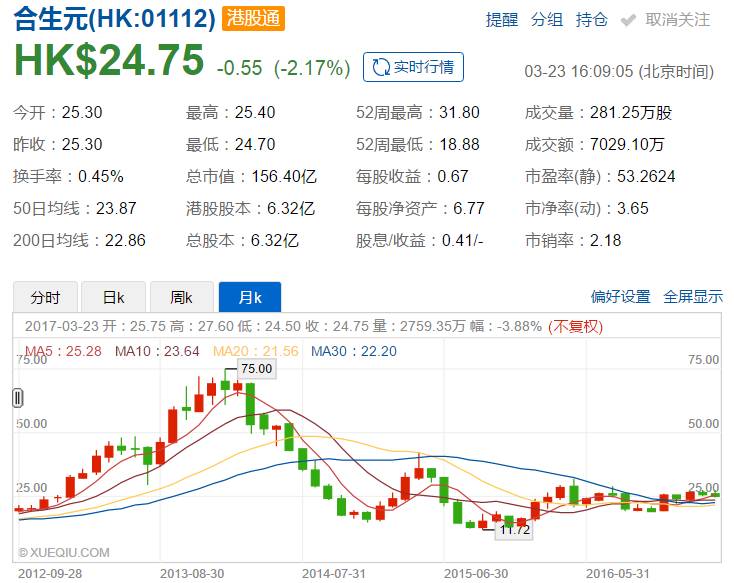Switch to the 周k weekly chart tab
Viewport: 734px width, 583px height.
[182, 297]
